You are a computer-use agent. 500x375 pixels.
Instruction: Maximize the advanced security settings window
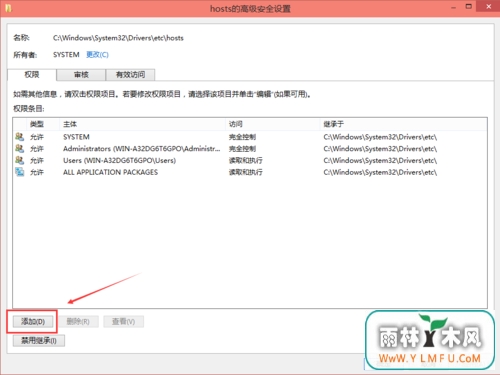[469, 7]
